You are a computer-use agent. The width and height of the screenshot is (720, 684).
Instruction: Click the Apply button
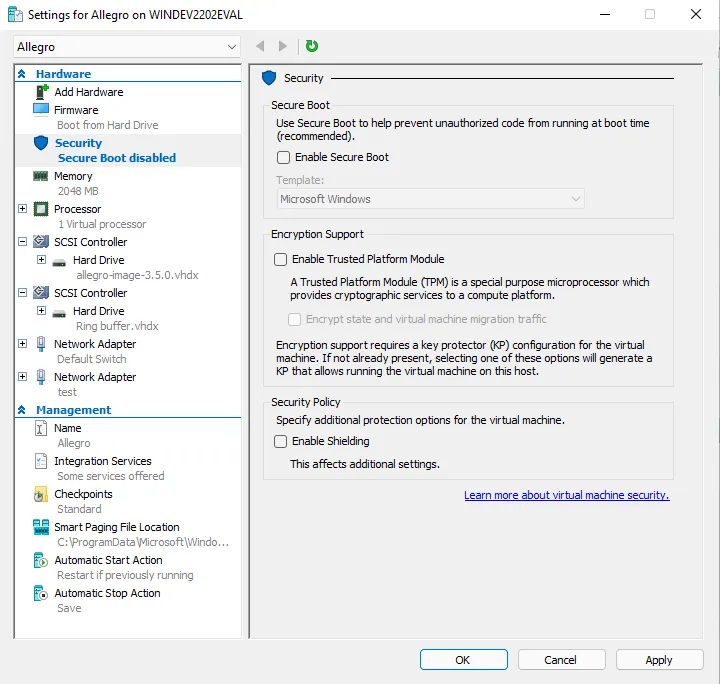point(658,660)
